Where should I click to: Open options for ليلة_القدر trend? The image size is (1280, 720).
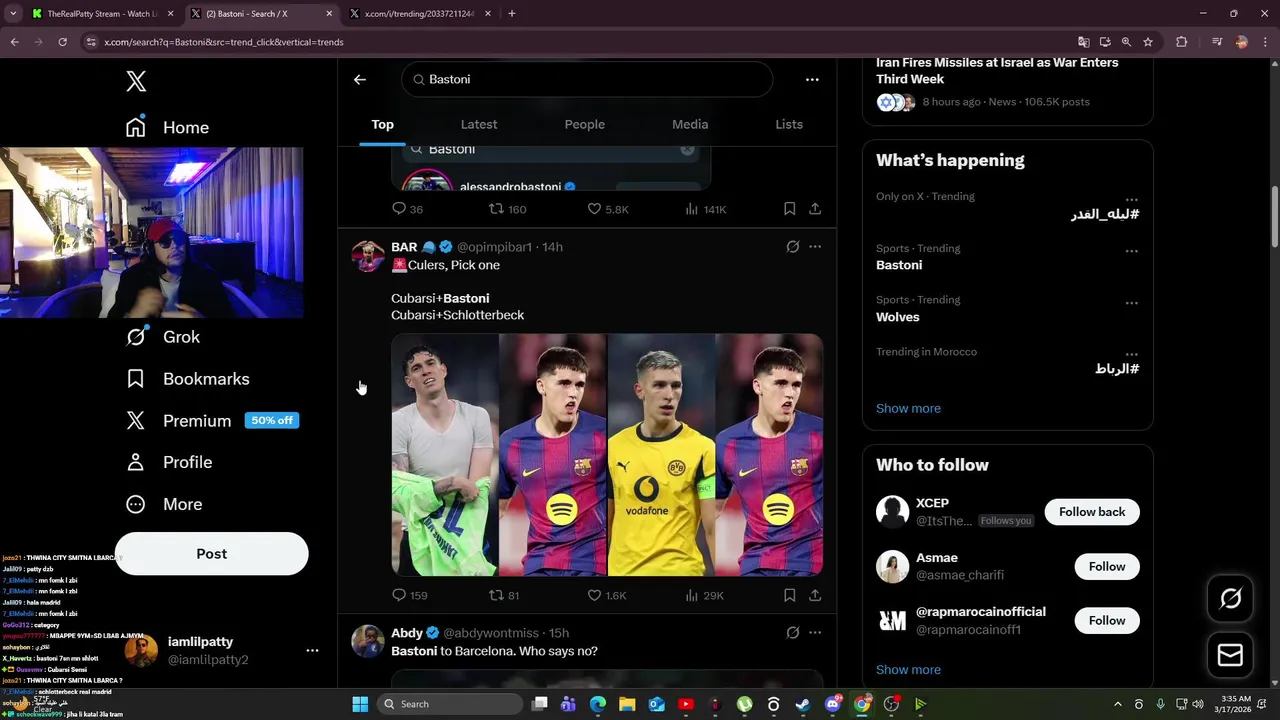tap(1131, 199)
